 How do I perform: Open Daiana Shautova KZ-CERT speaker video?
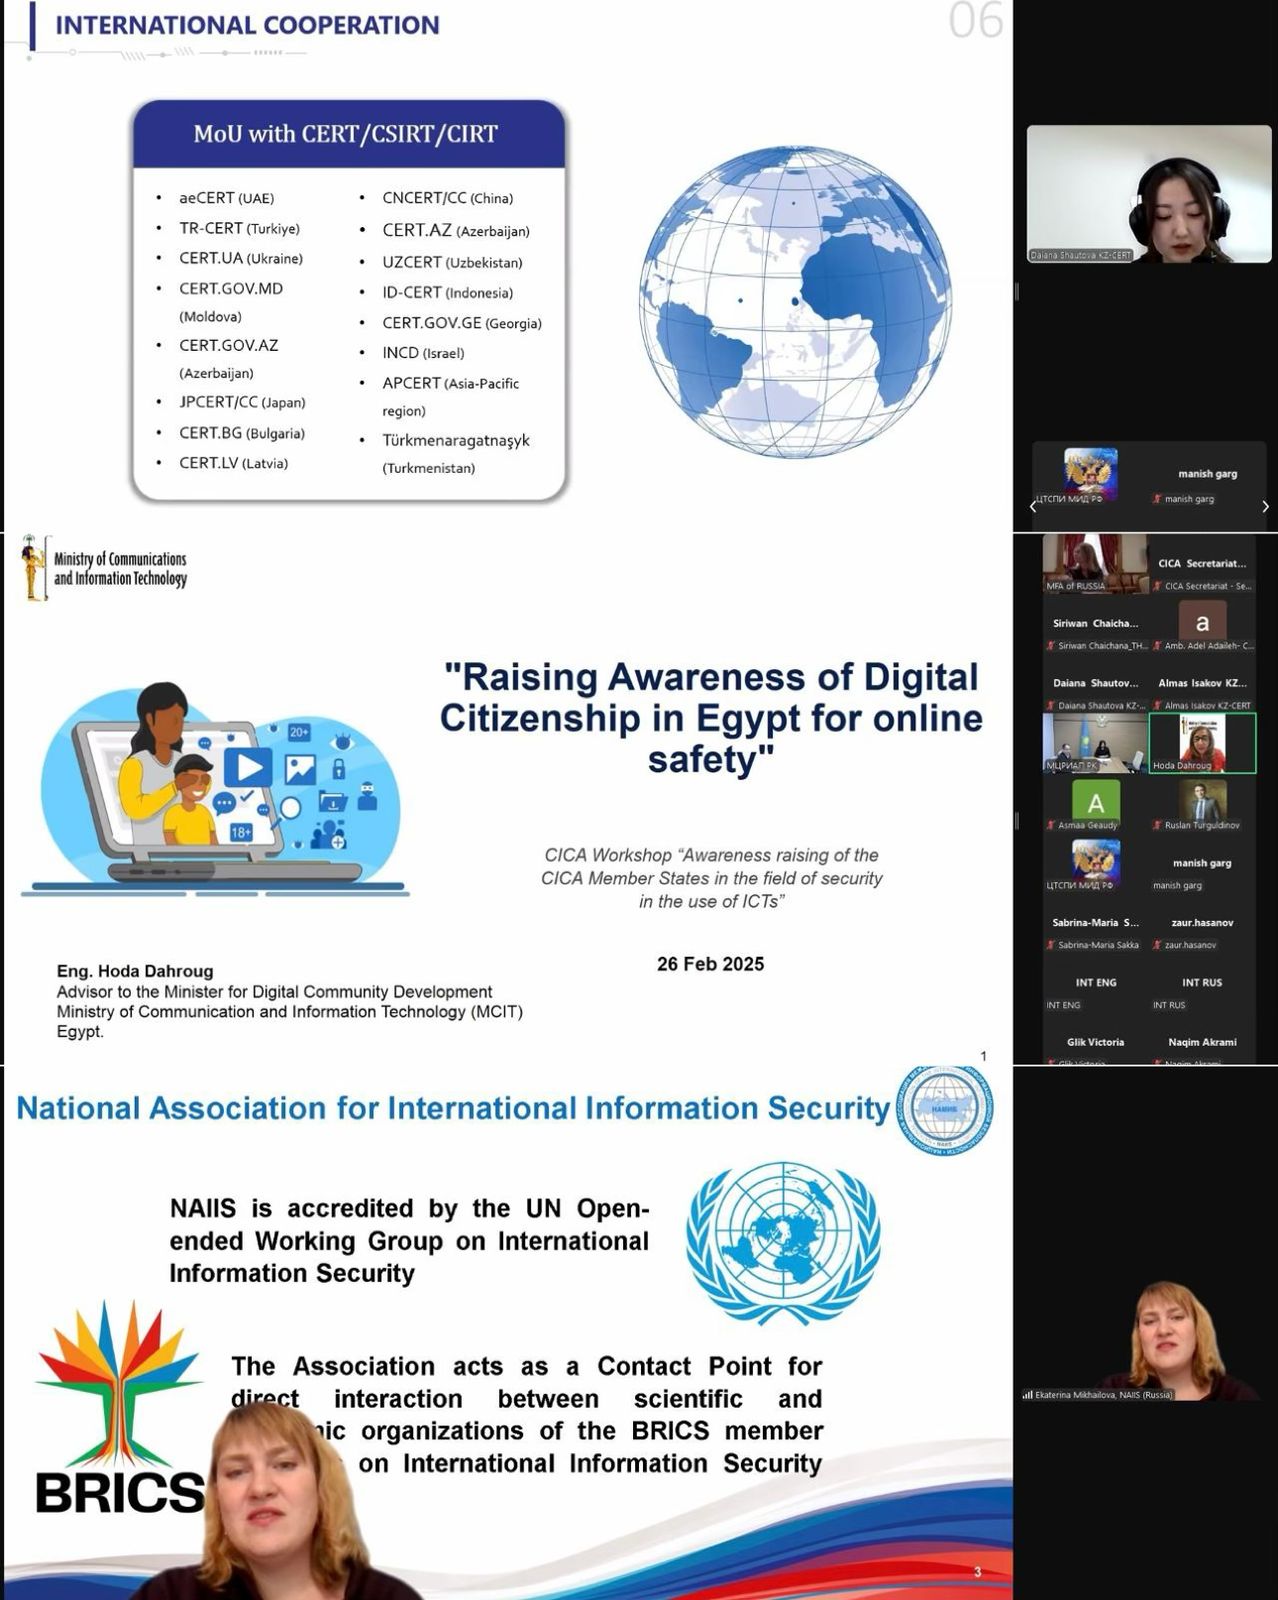pyautogui.click(x=1149, y=194)
